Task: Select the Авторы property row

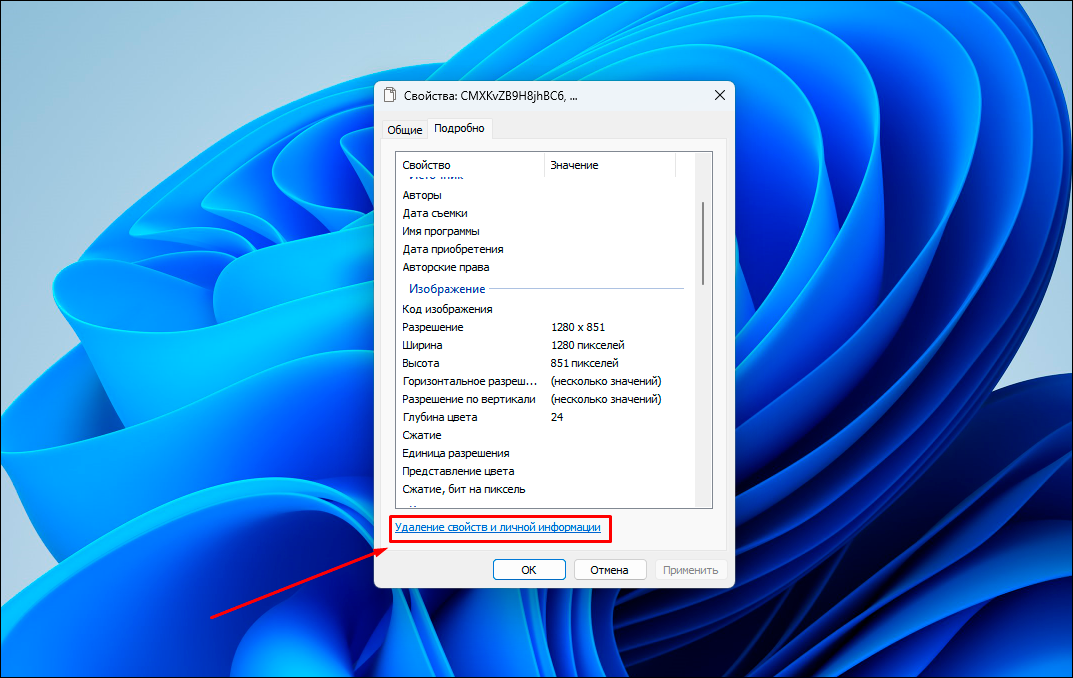Action: point(545,195)
